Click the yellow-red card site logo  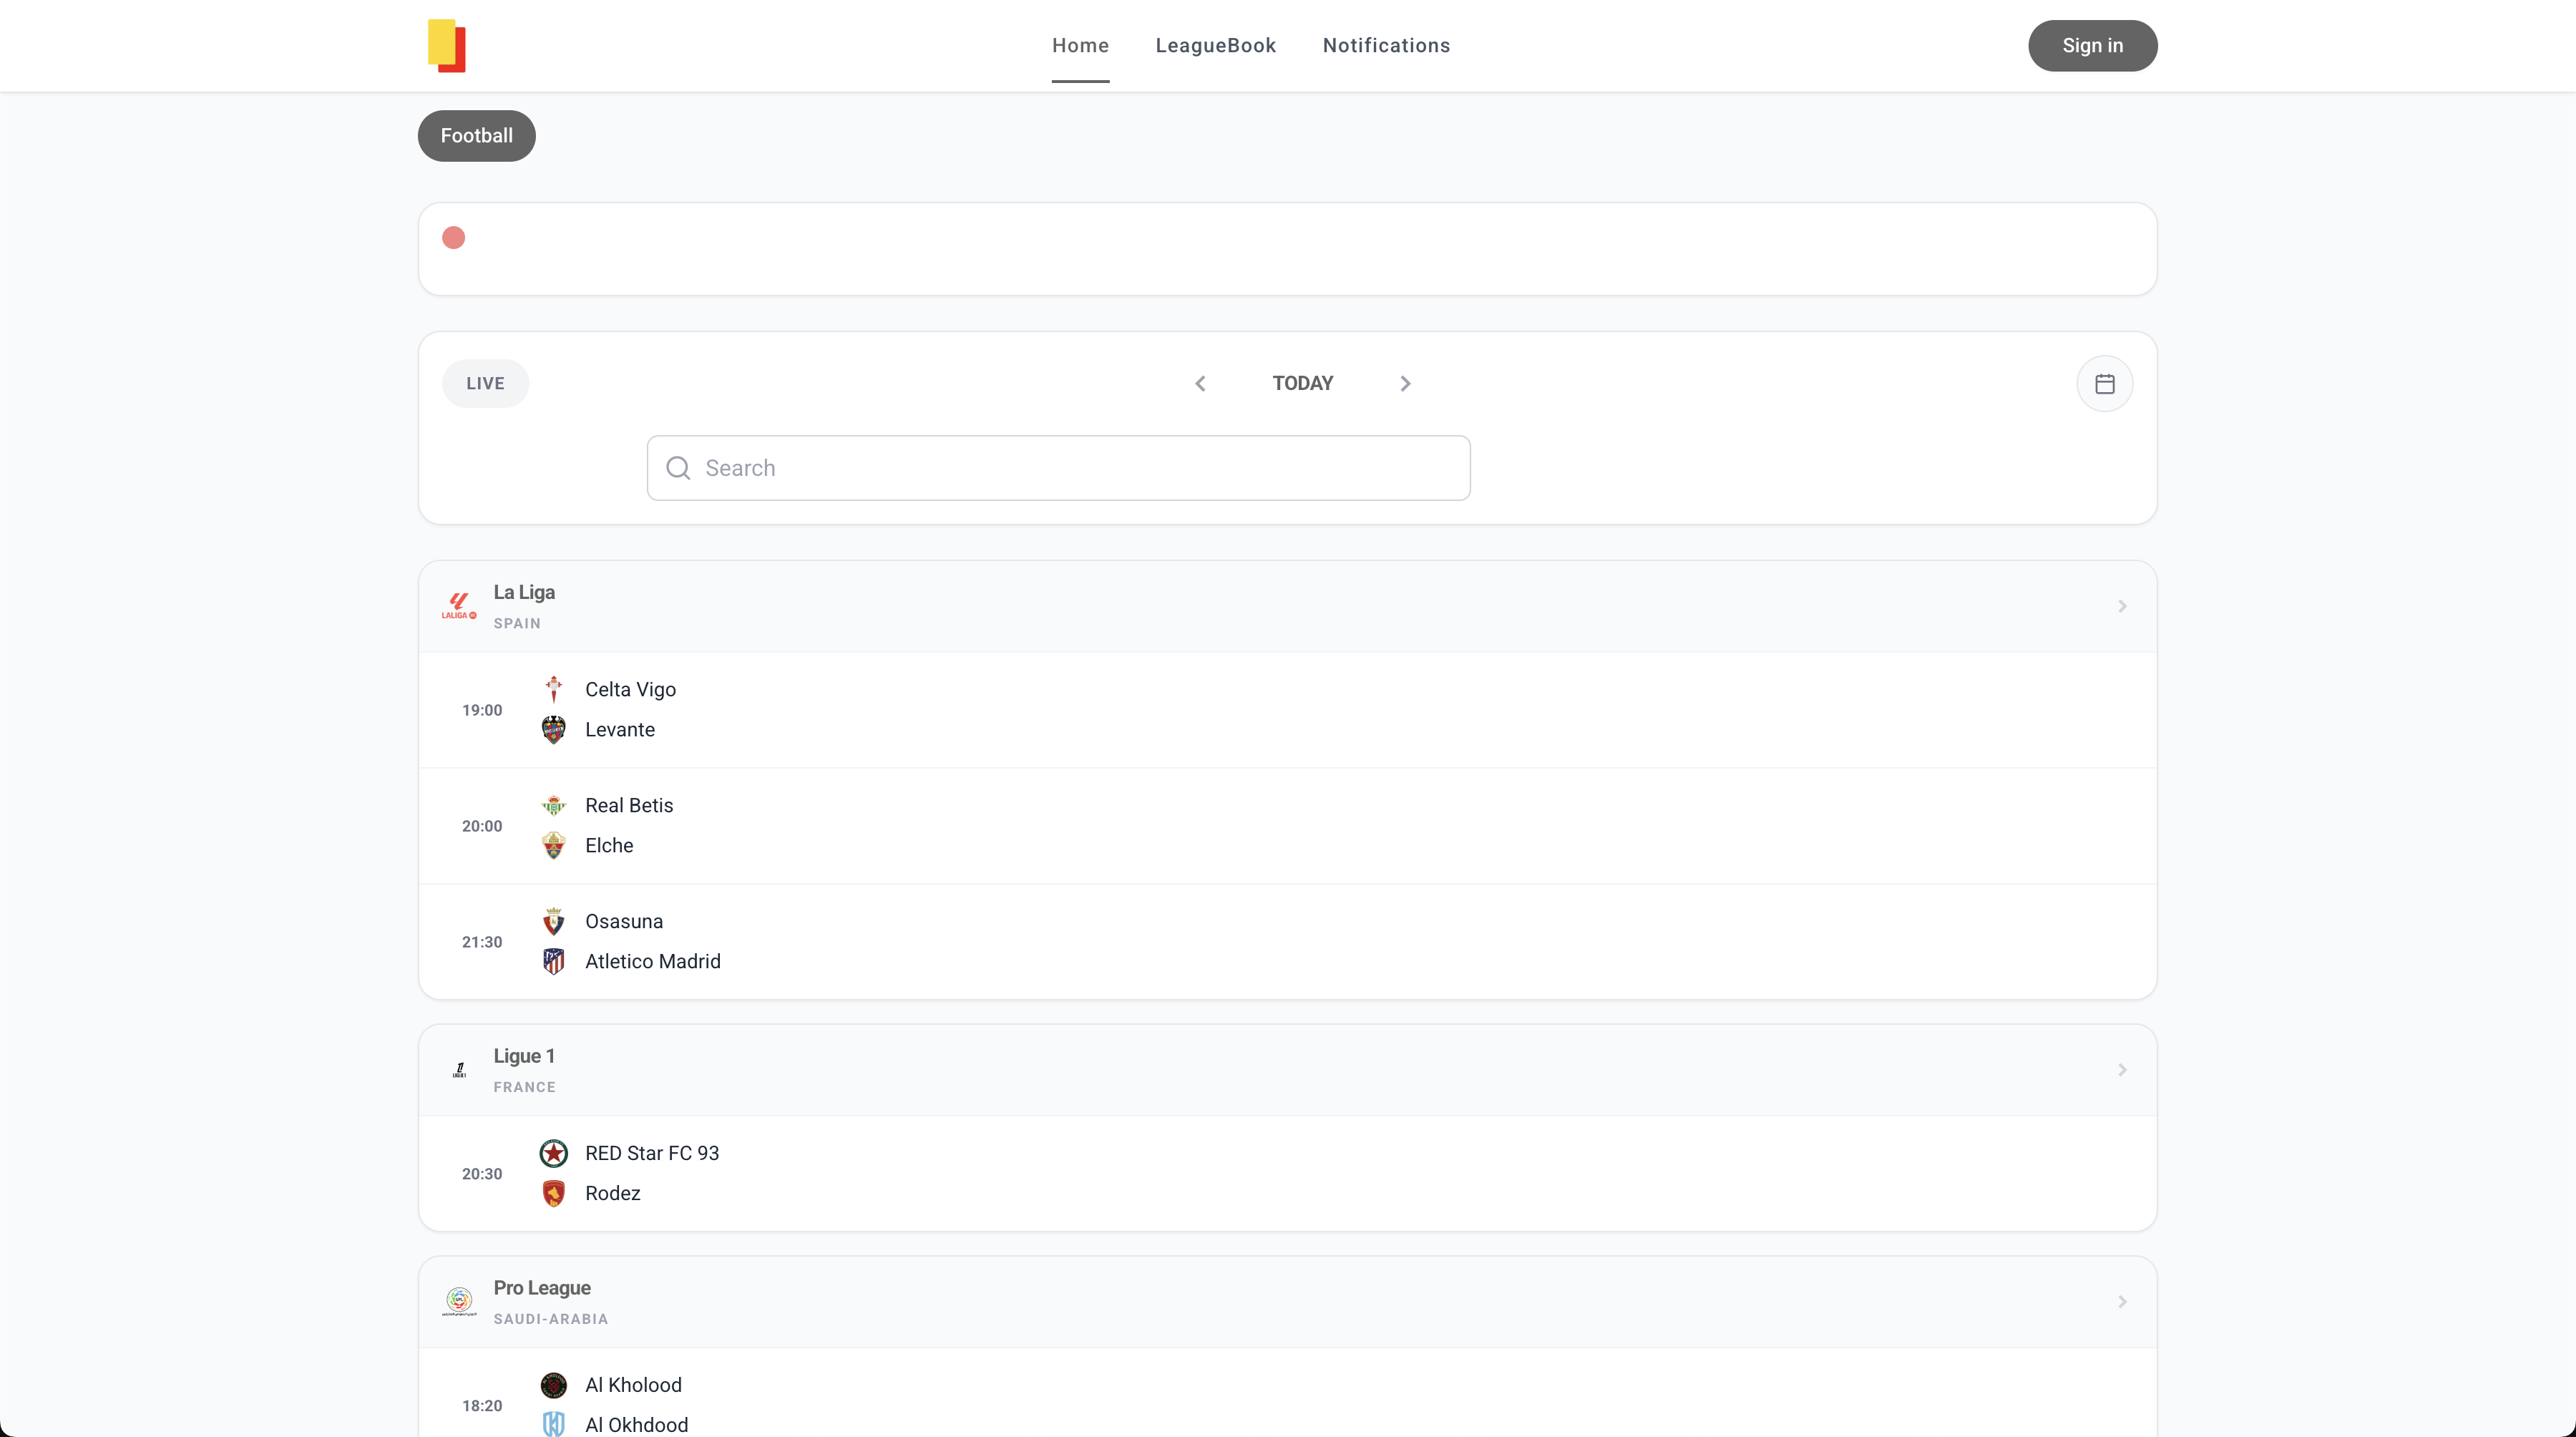(x=446, y=46)
